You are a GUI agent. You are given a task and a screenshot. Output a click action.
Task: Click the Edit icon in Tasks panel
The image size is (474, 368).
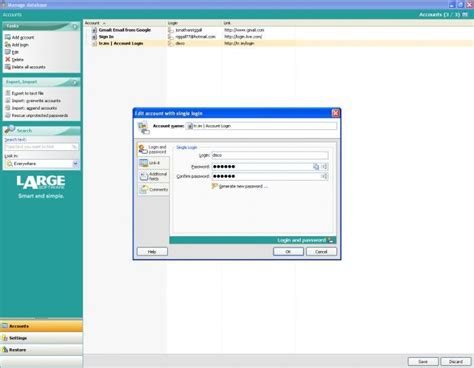pyautogui.click(x=8, y=52)
